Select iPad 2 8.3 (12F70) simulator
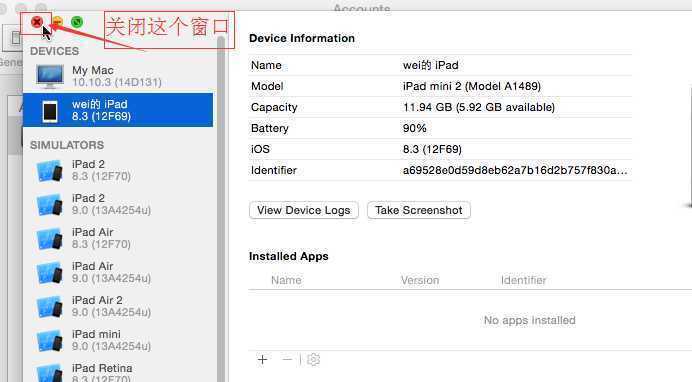Image resolution: width=692 pixels, height=382 pixels. (118, 170)
